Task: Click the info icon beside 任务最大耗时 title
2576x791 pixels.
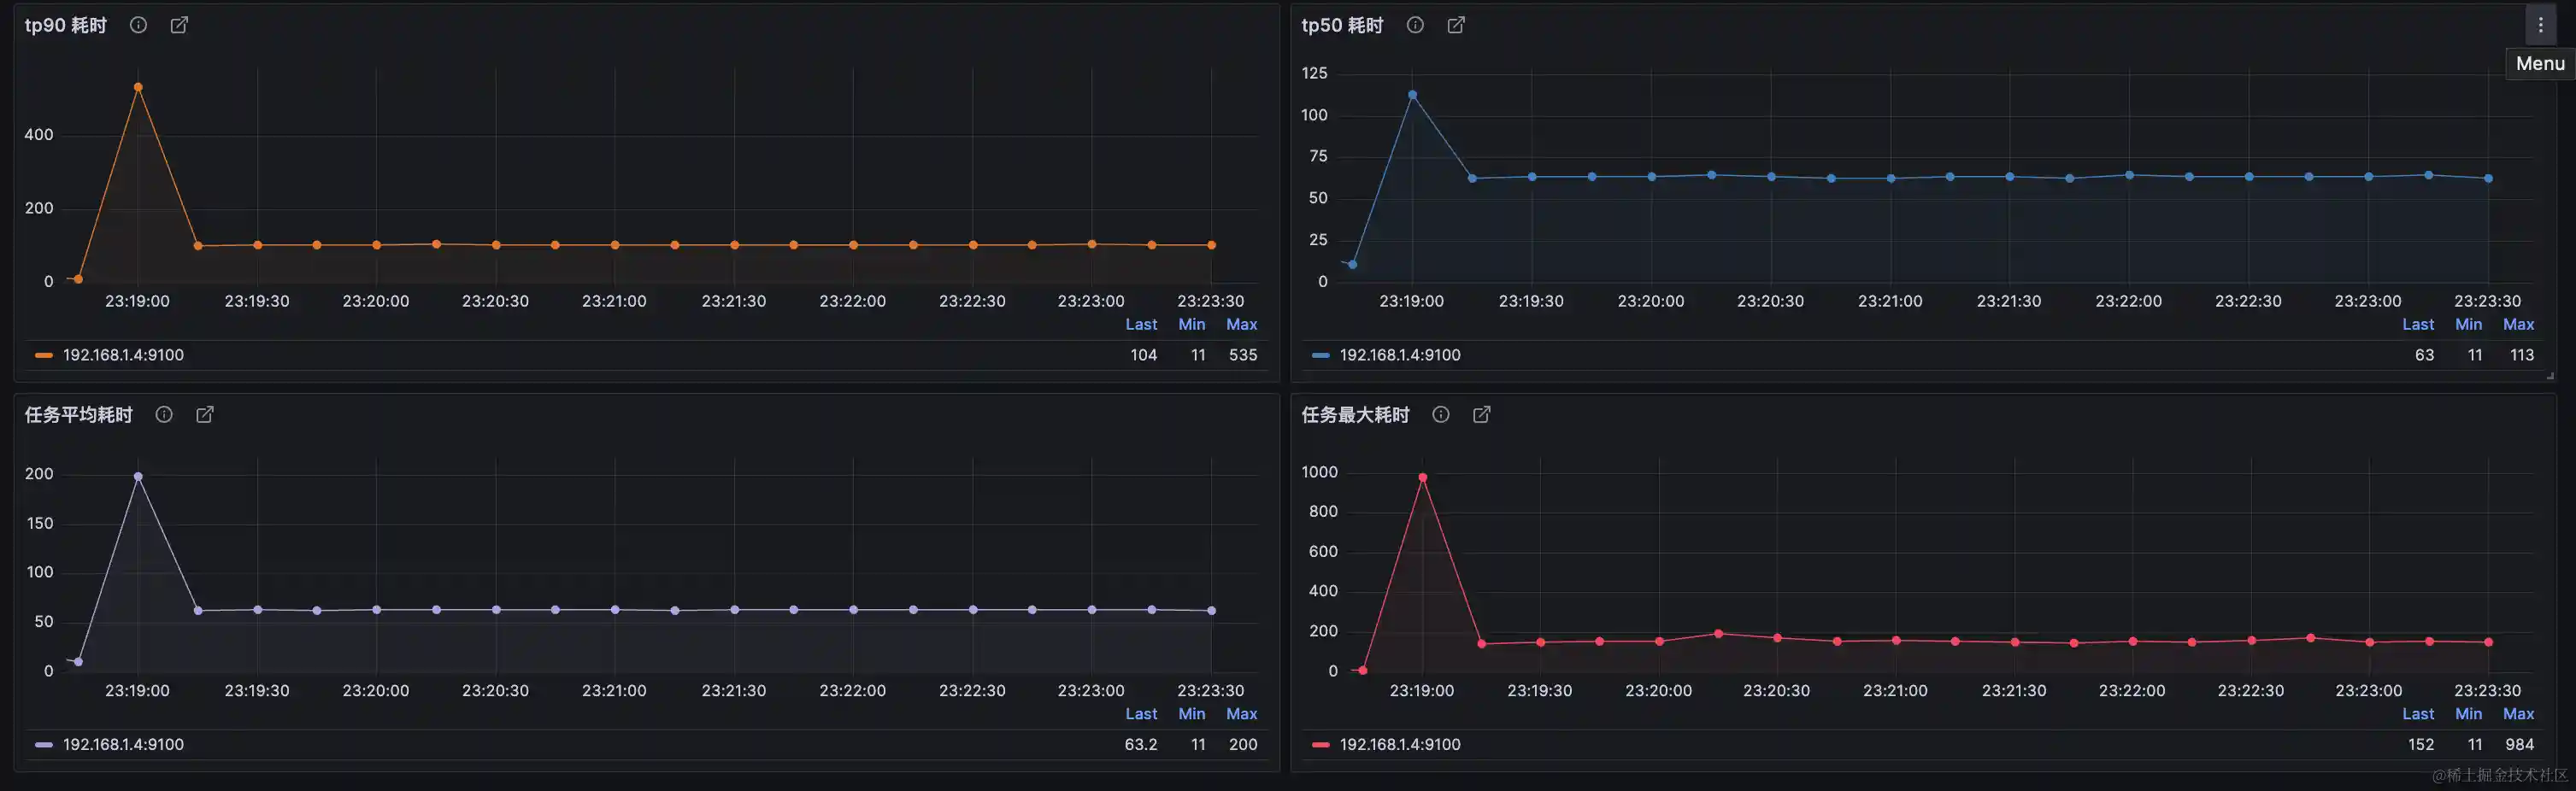Action: (x=1441, y=415)
